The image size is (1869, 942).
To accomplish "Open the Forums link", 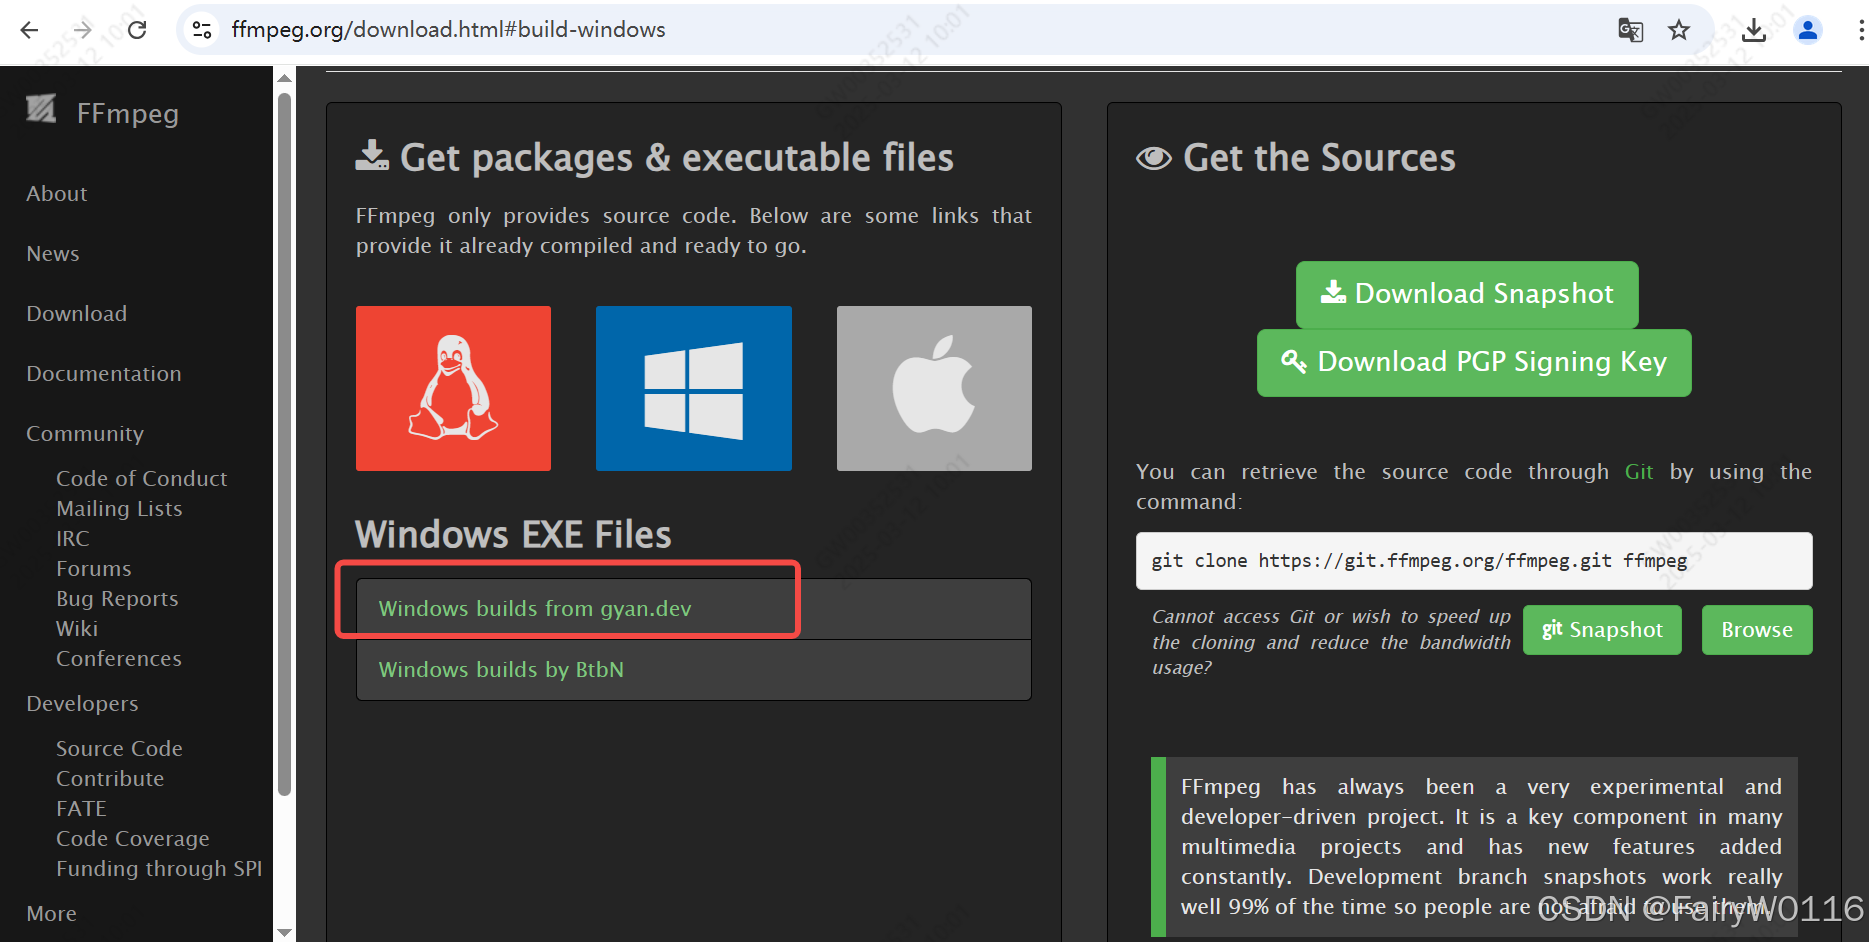I will coord(94,569).
